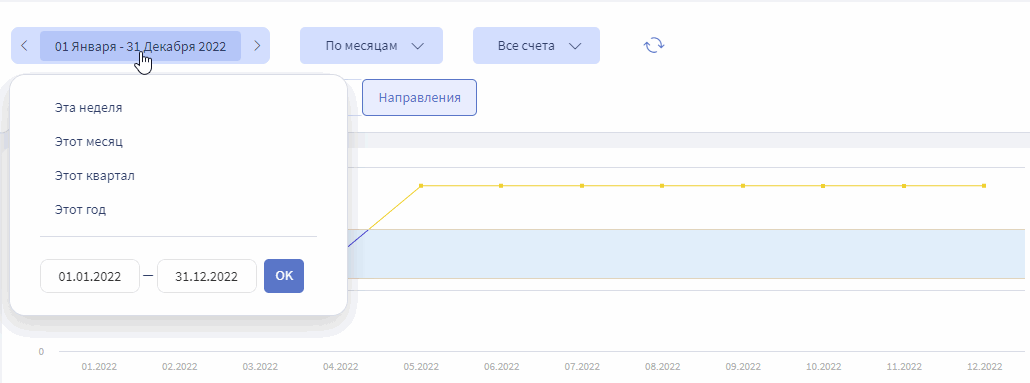The width and height of the screenshot is (1030, 383).
Task: Select Эта неделя preset
Action: click(x=89, y=108)
